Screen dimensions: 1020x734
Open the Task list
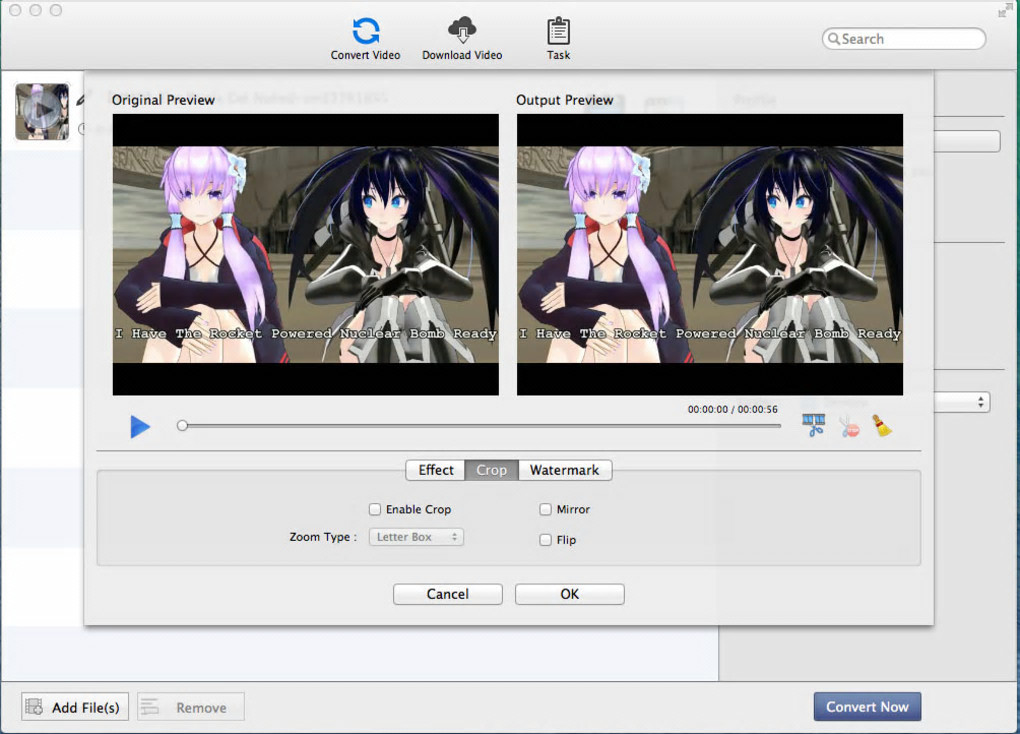pos(558,38)
